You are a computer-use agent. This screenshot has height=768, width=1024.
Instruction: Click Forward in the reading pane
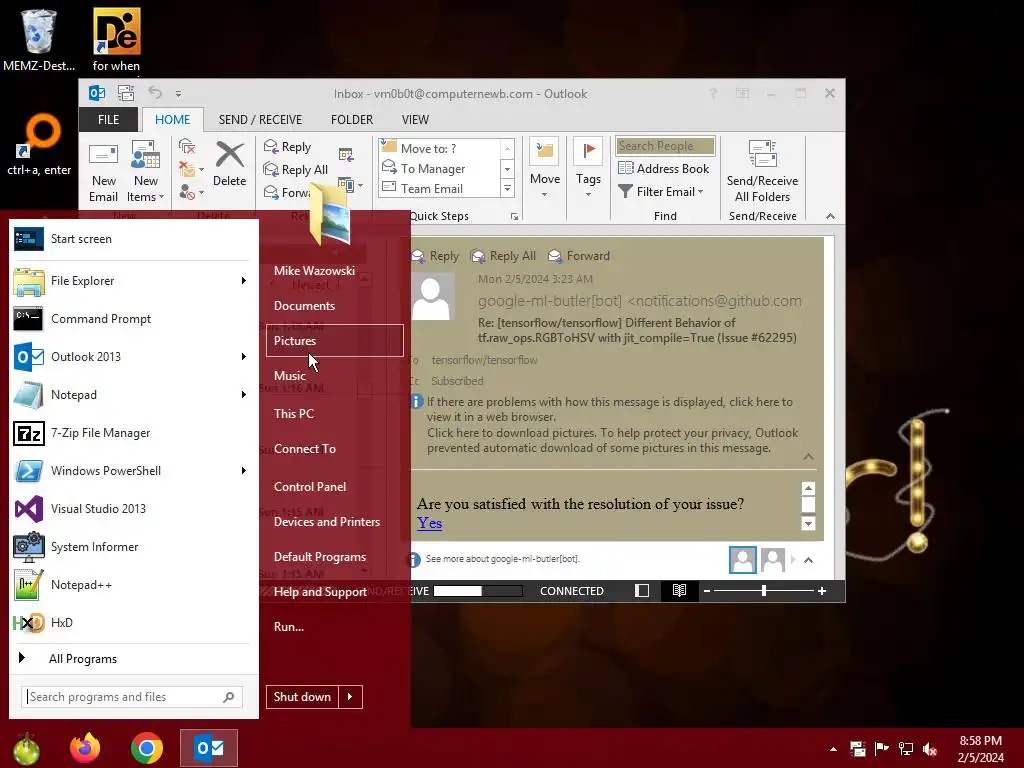coord(579,256)
